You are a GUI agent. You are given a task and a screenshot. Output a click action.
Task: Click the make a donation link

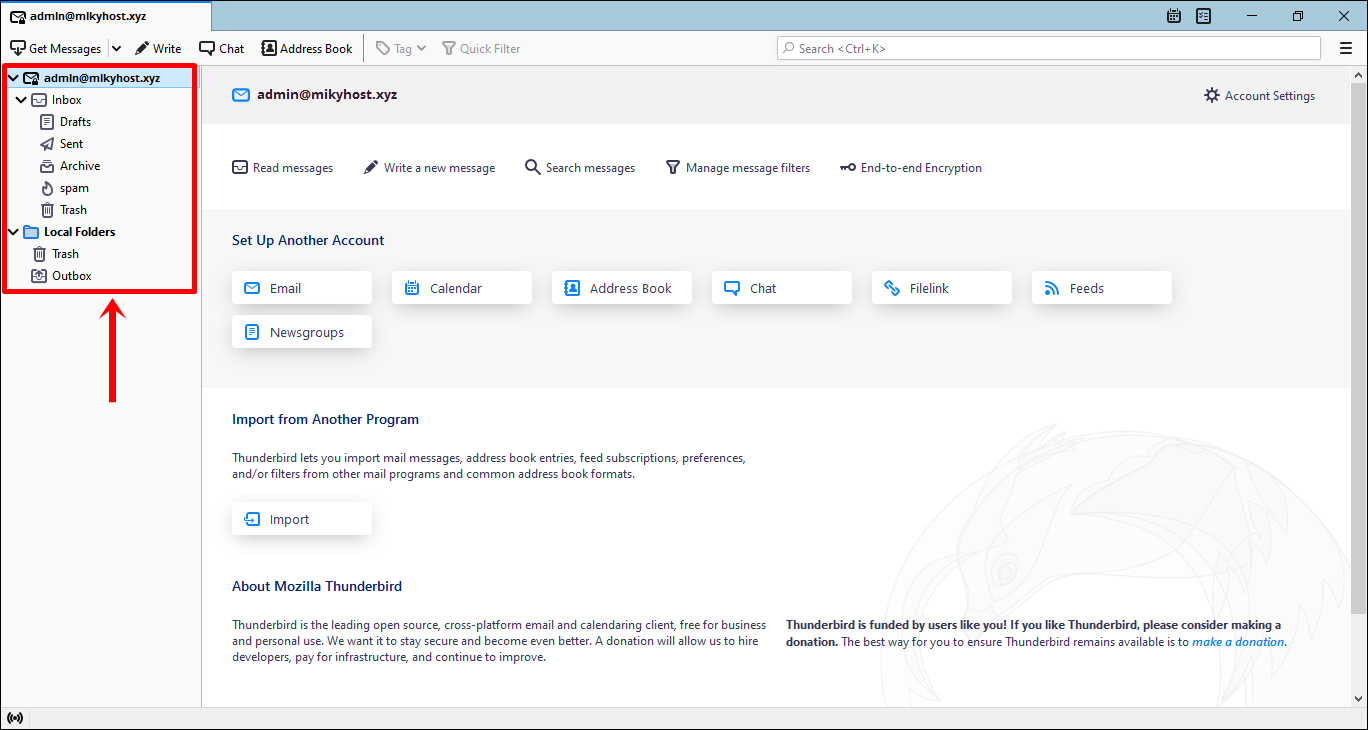pyautogui.click(x=1238, y=642)
